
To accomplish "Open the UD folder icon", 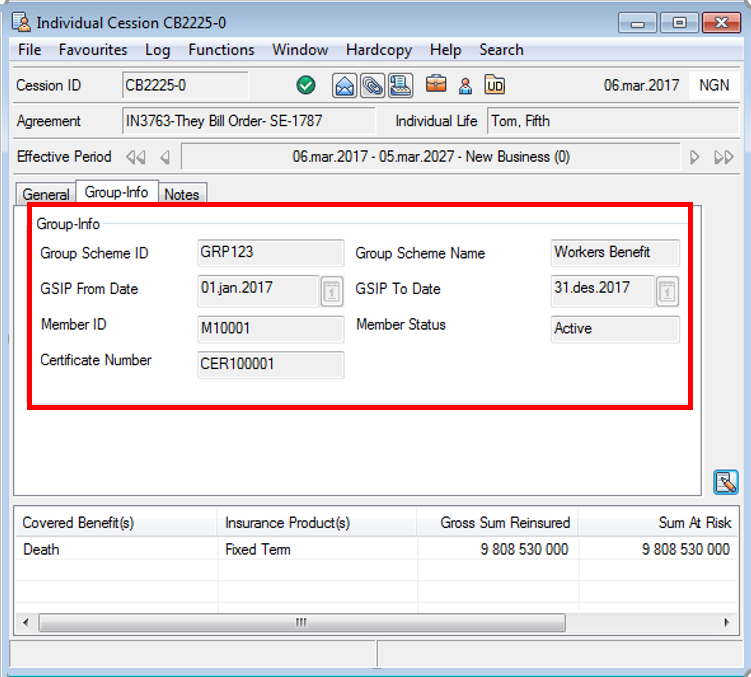I will 494,85.
